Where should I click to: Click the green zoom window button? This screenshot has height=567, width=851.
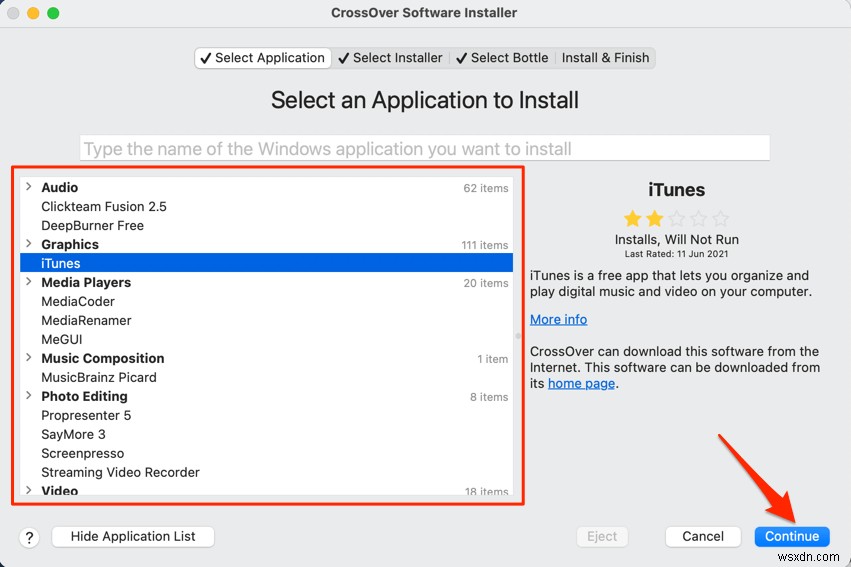pyautogui.click(x=53, y=13)
